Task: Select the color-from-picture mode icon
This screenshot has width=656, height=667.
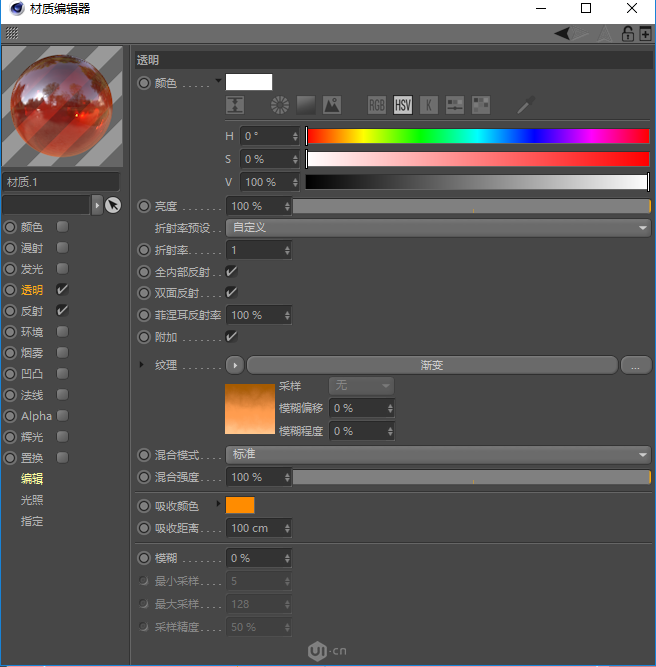Action: (x=332, y=105)
